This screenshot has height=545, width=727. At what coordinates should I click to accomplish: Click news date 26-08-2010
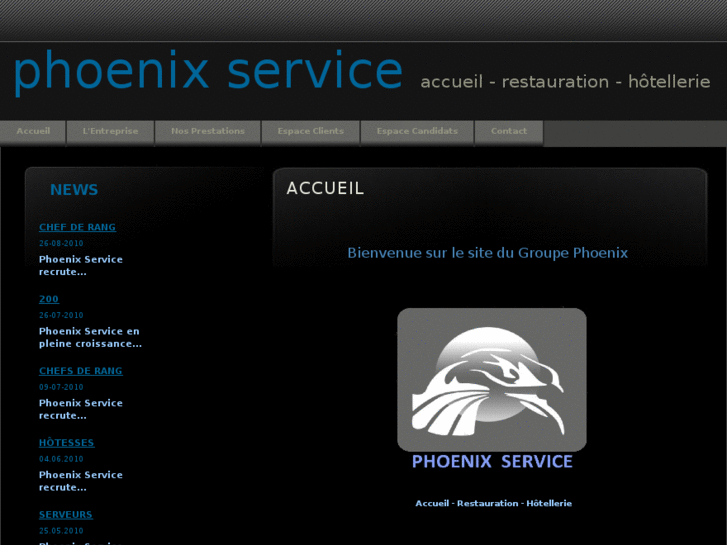click(x=61, y=243)
